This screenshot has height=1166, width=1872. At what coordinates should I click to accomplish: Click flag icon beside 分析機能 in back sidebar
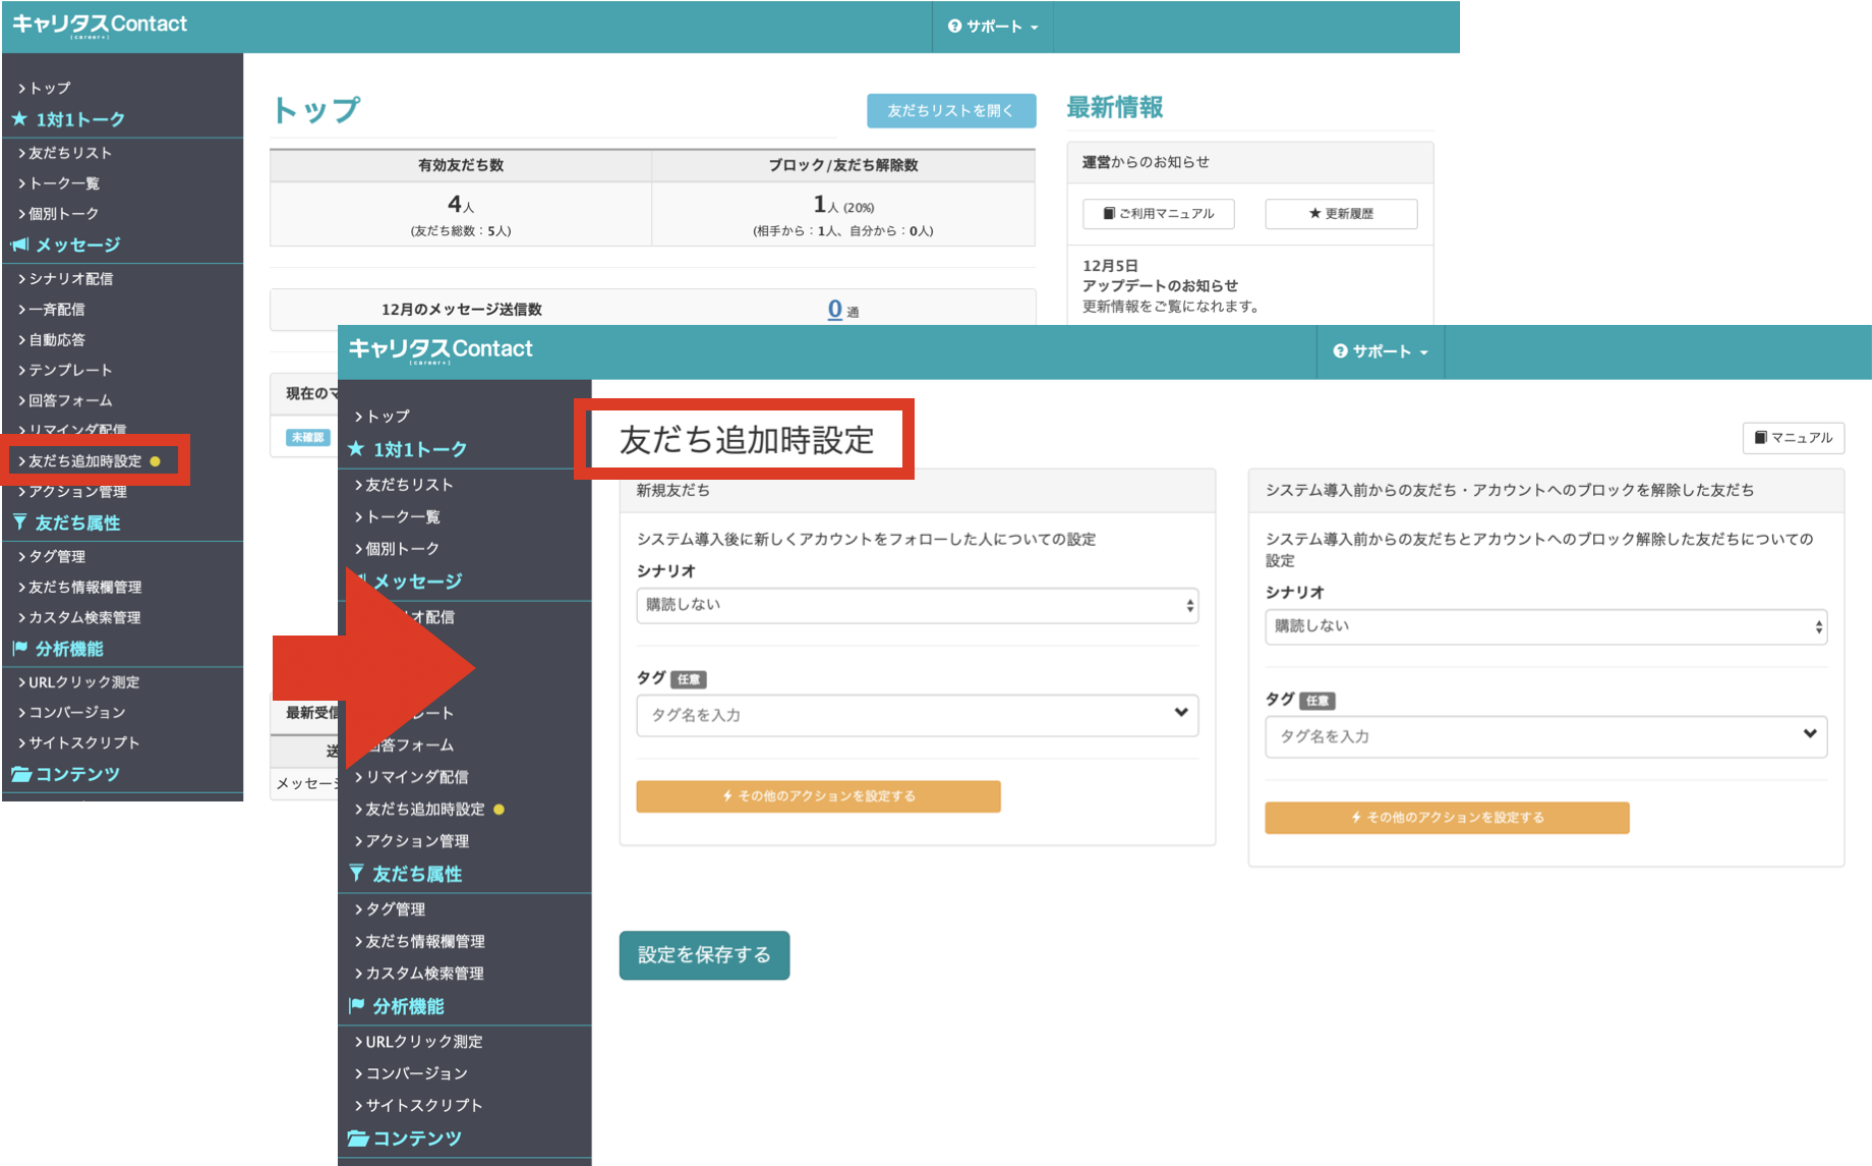pyautogui.click(x=20, y=648)
